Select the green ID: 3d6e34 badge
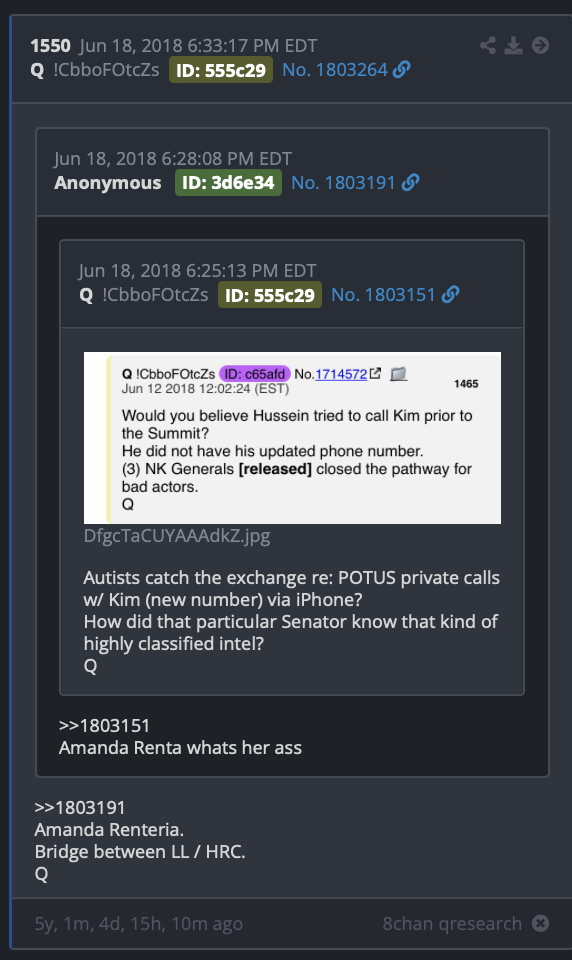Screen dimensions: 572x960 (228, 182)
